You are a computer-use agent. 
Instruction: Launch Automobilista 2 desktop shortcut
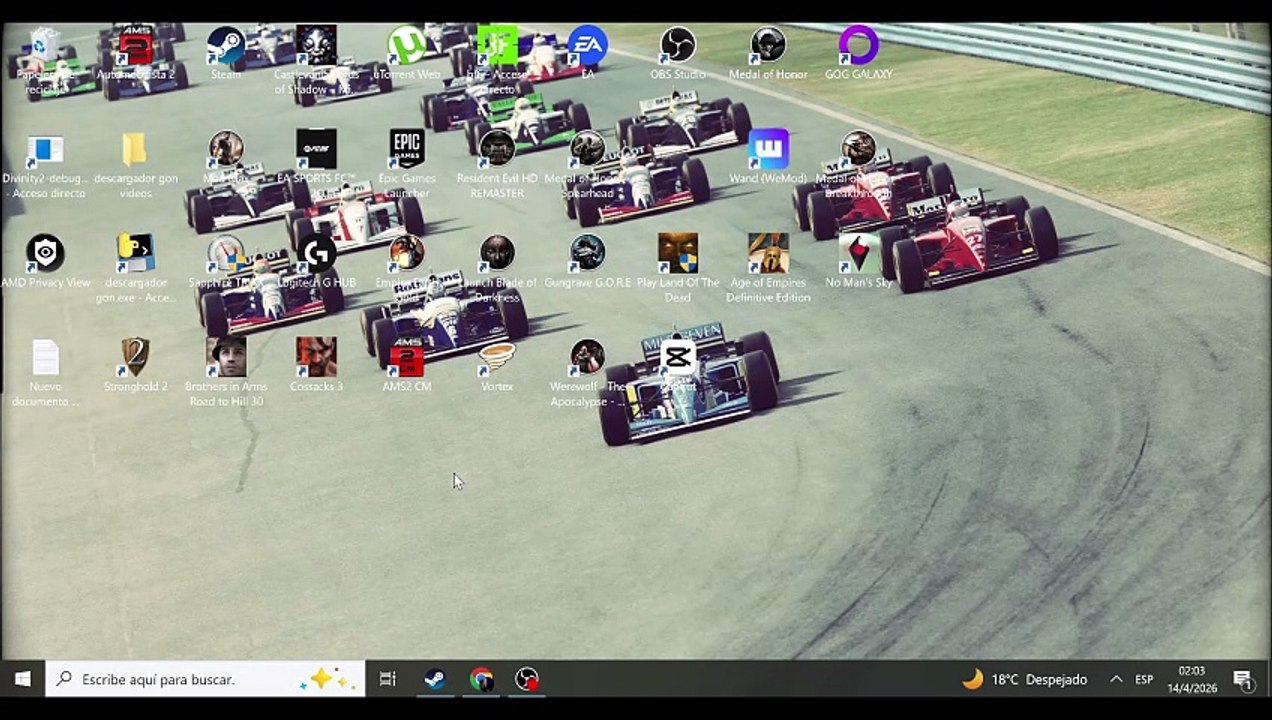point(135,54)
